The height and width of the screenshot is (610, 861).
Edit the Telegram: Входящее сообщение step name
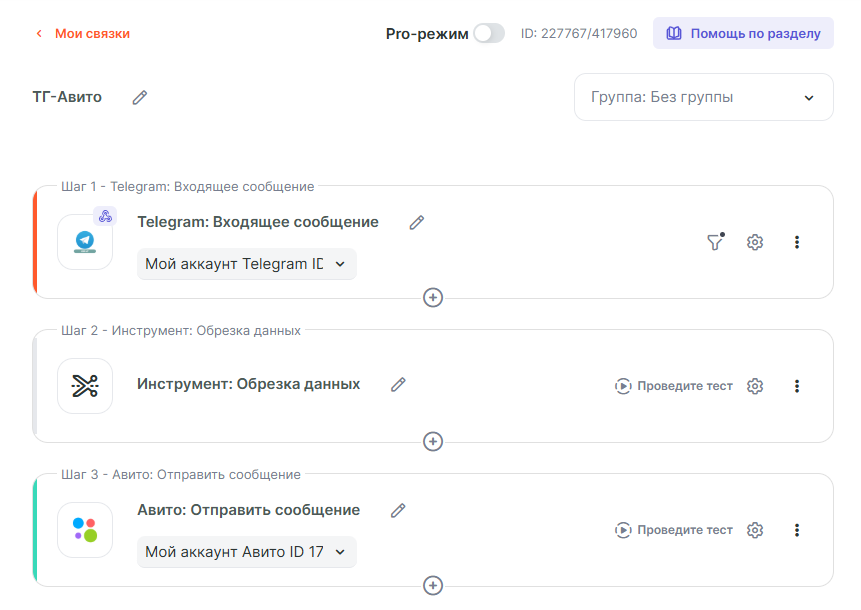tap(417, 223)
